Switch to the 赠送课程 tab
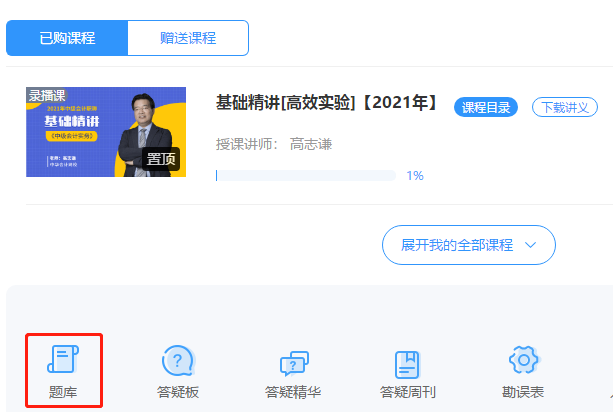This screenshot has width=613, height=412. [x=188, y=38]
